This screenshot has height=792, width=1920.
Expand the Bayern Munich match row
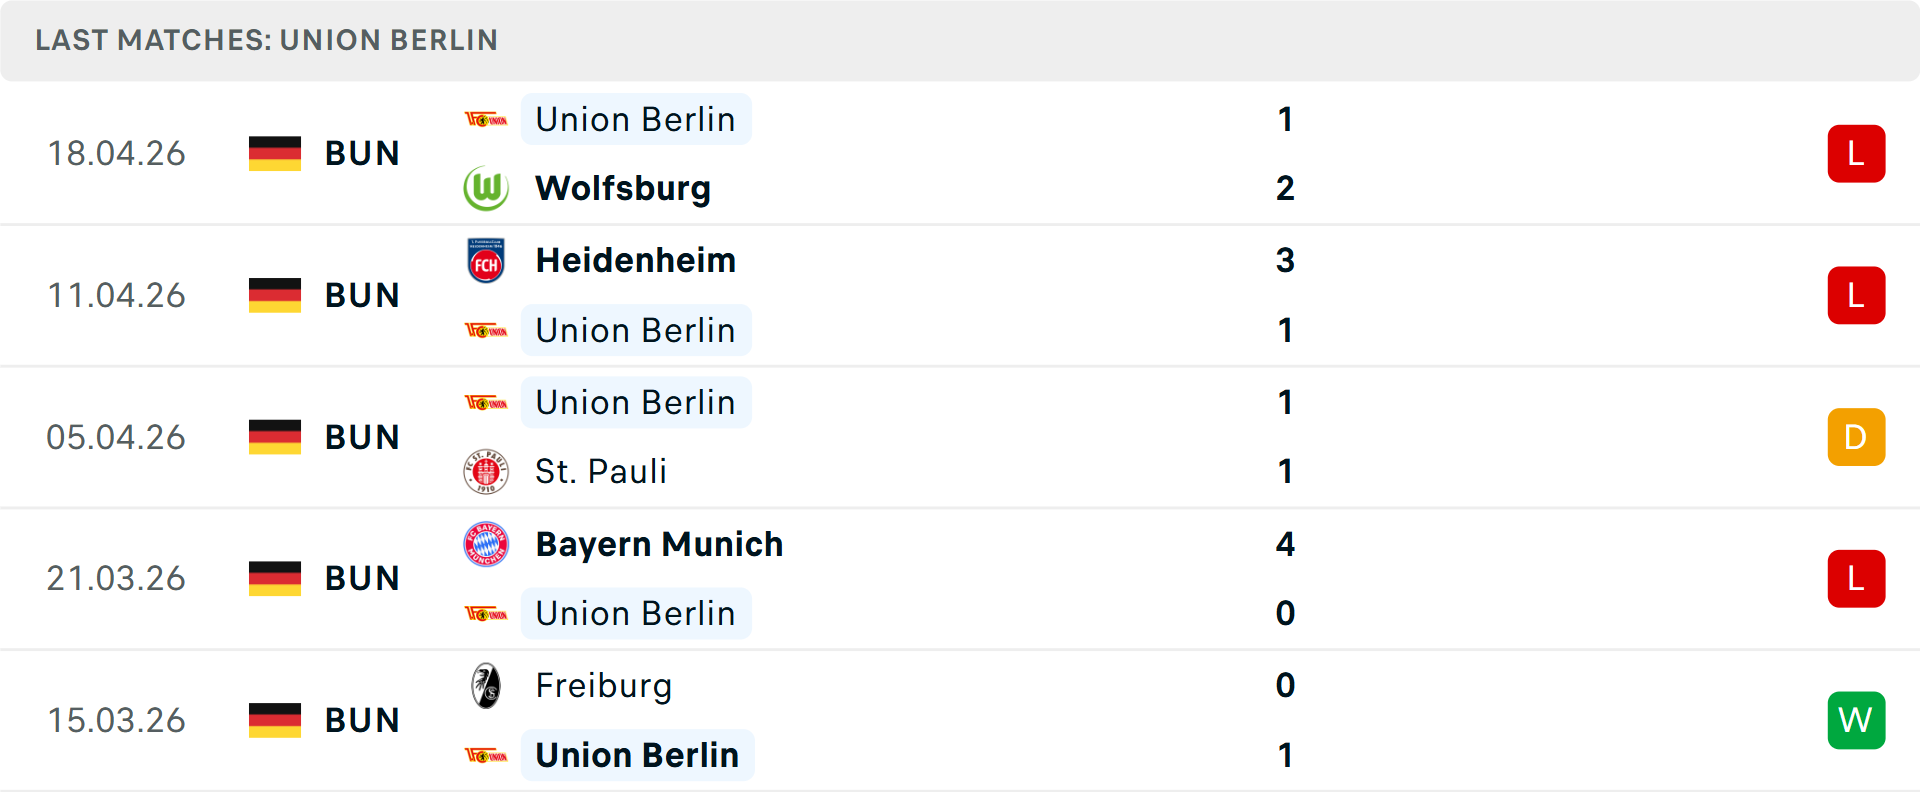tap(960, 578)
